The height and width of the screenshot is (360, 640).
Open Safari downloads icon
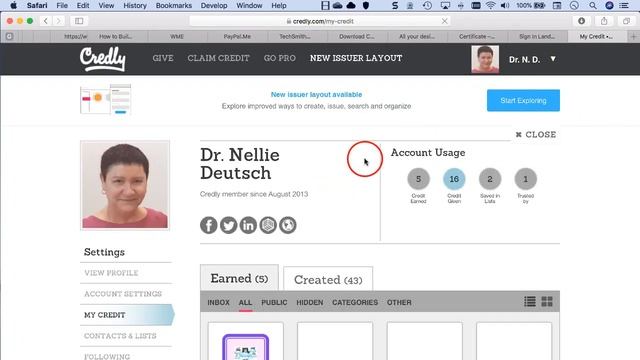(581, 21)
